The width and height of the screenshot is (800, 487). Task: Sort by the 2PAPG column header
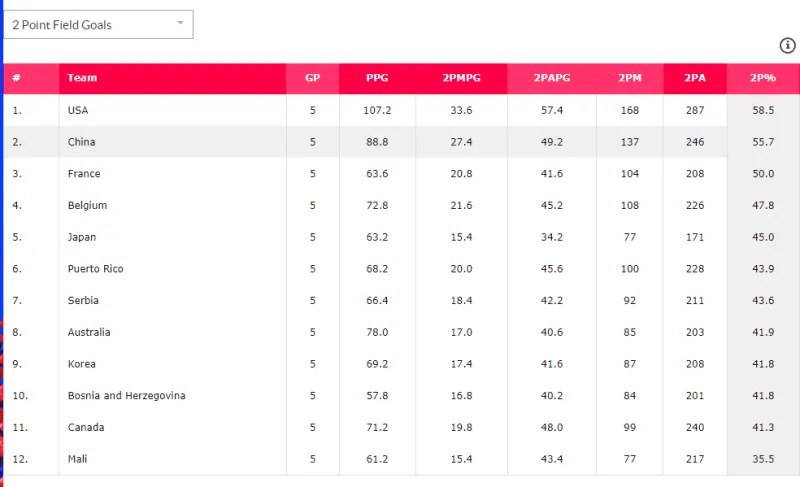pos(552,78)
